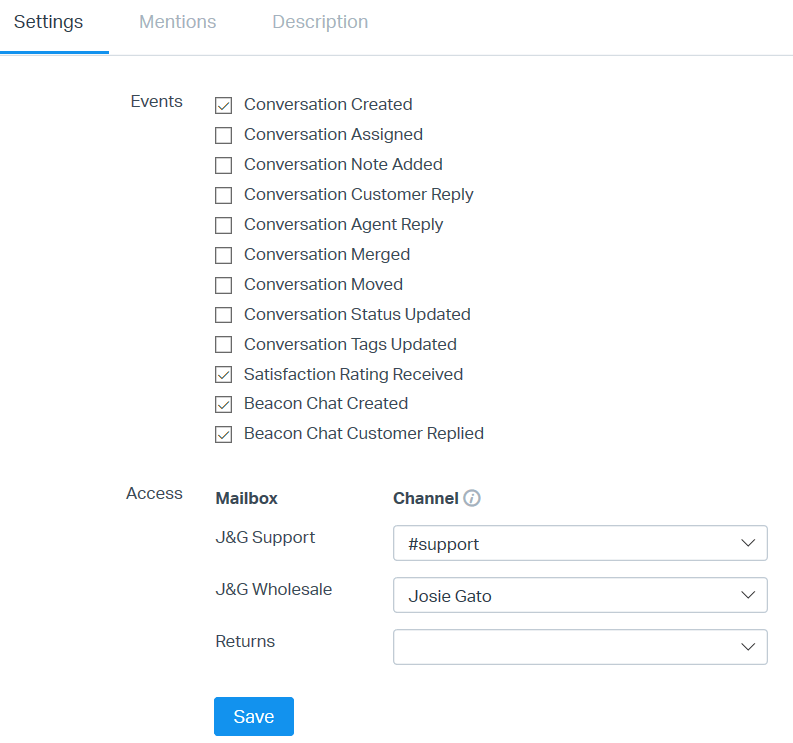The image size is (793, 743).
Task: Switch to the Mentions tab
Action: (x=177, y=22)
